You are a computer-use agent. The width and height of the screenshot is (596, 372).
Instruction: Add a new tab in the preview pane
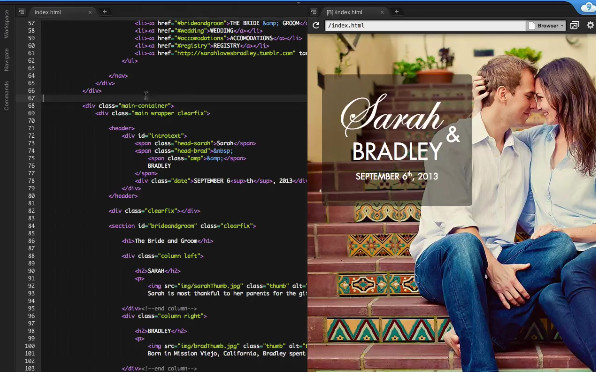coord(396,12)
